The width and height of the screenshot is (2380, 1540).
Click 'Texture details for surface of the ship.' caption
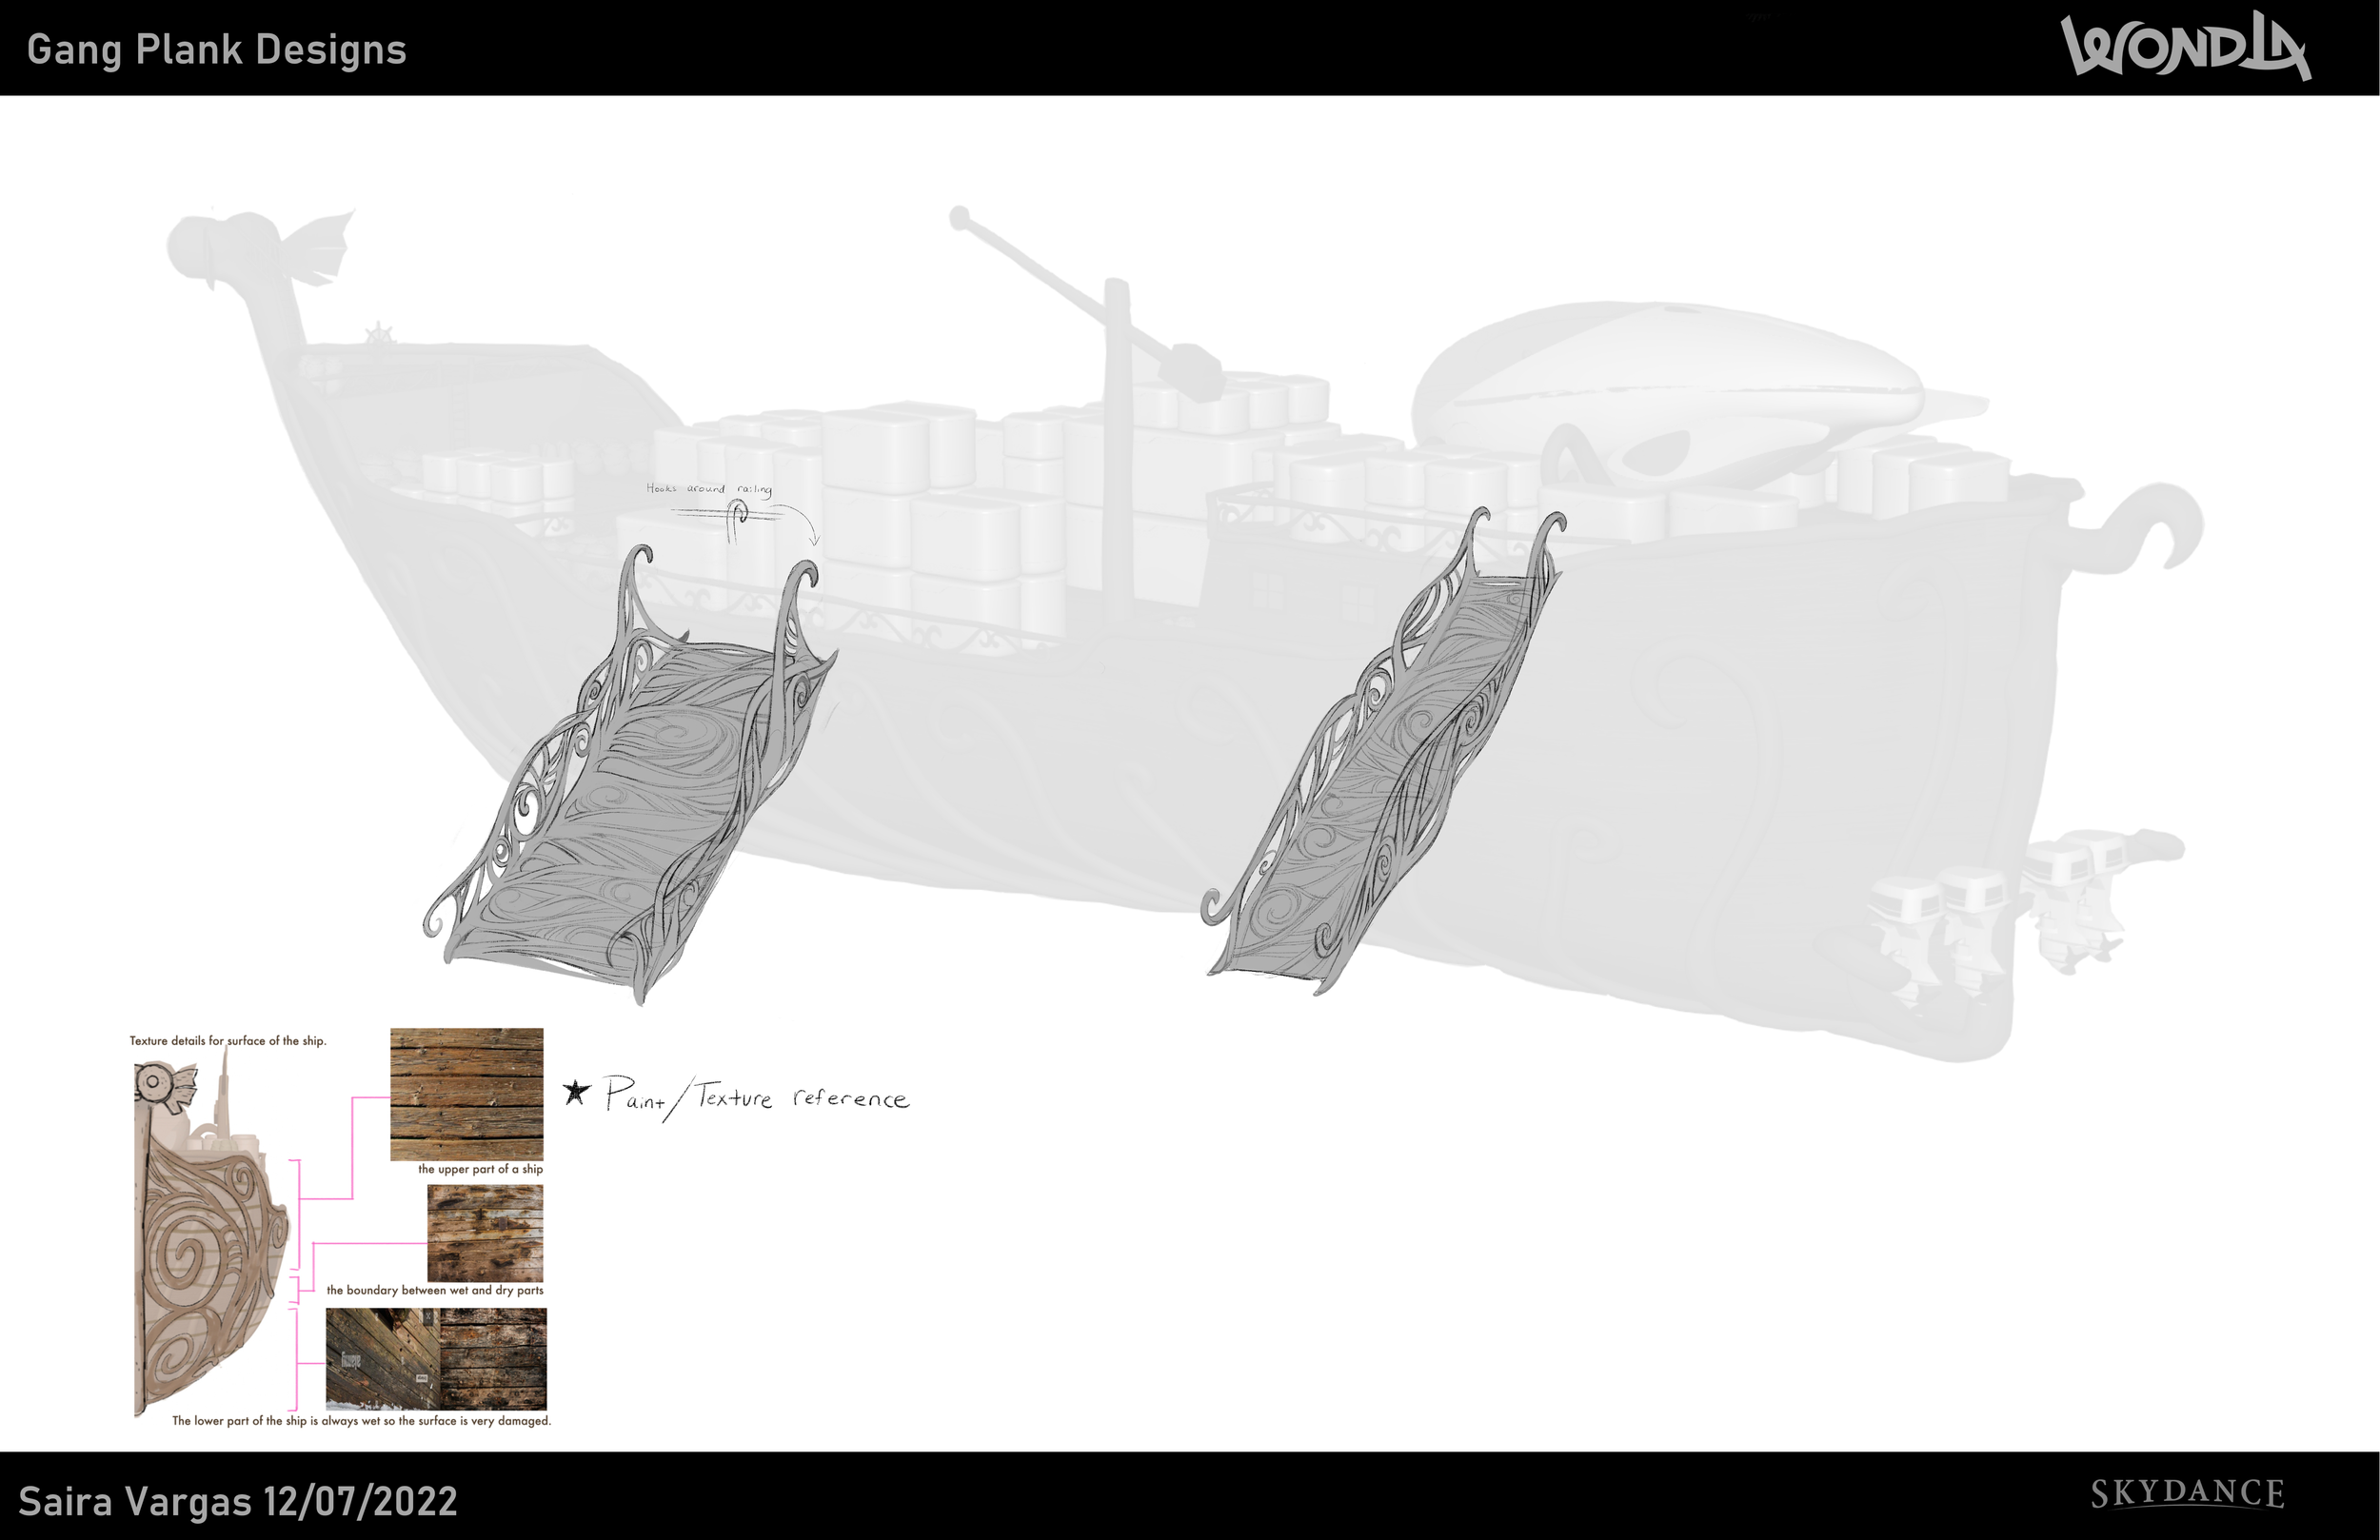[x=228, y=1041]
